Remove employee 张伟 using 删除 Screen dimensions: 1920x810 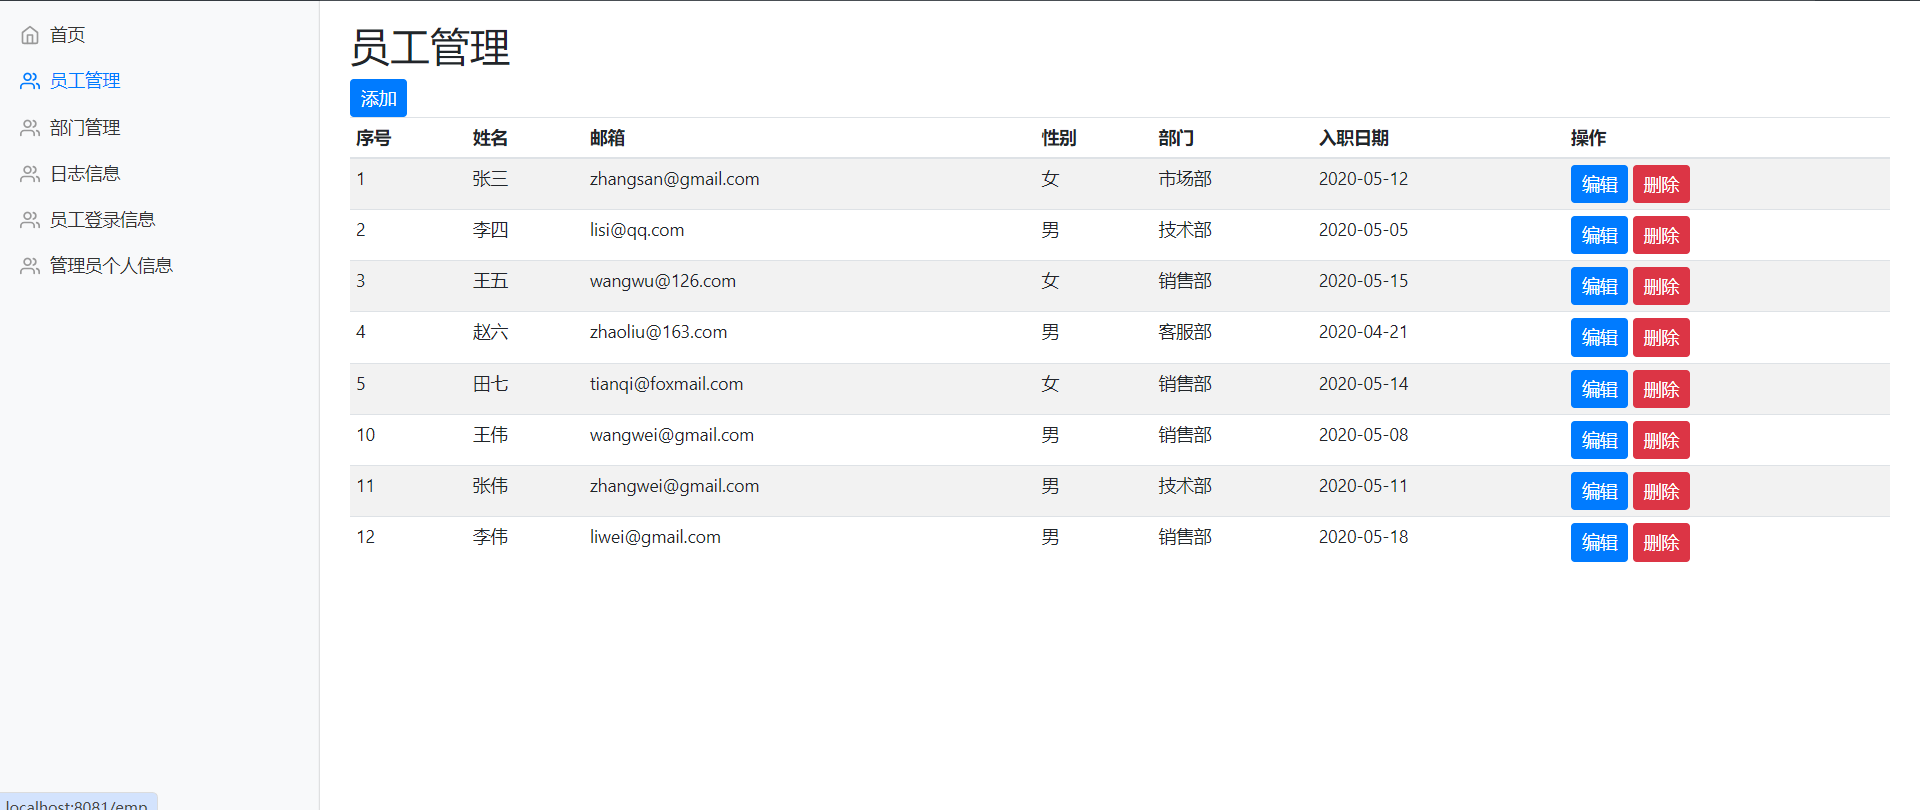[1661, 491]
